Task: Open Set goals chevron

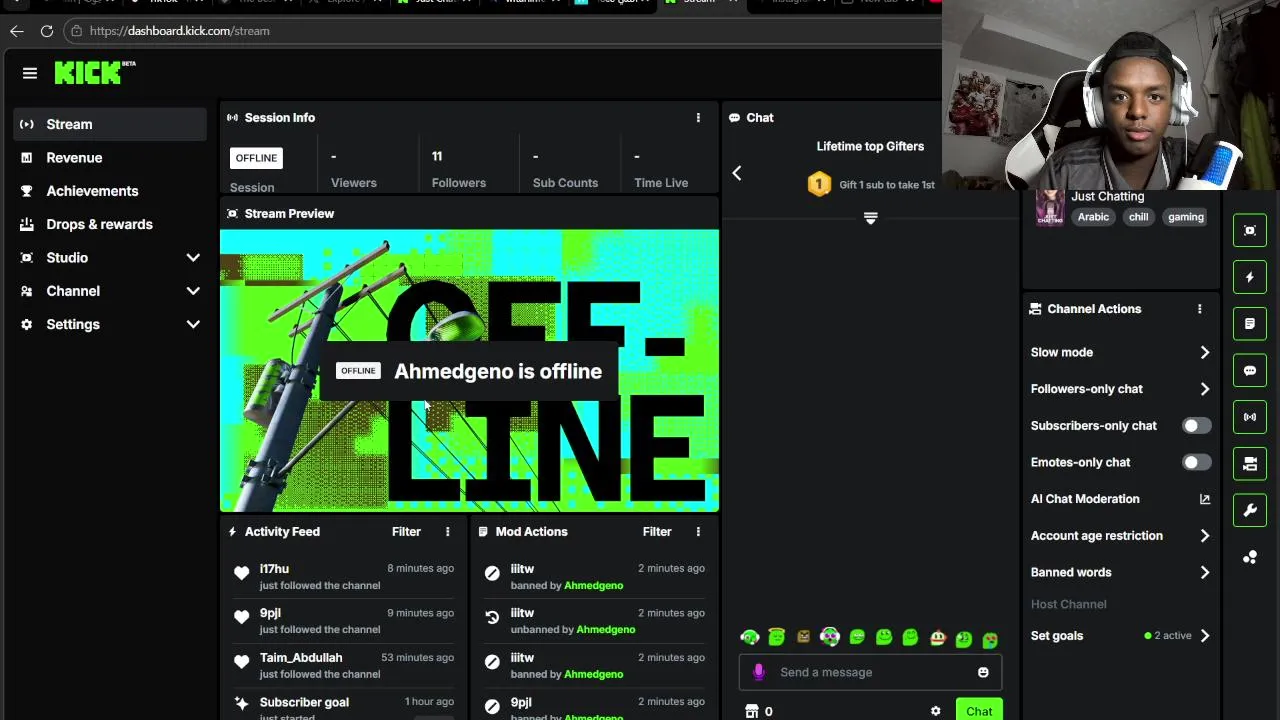Action: coord(1205,636)
